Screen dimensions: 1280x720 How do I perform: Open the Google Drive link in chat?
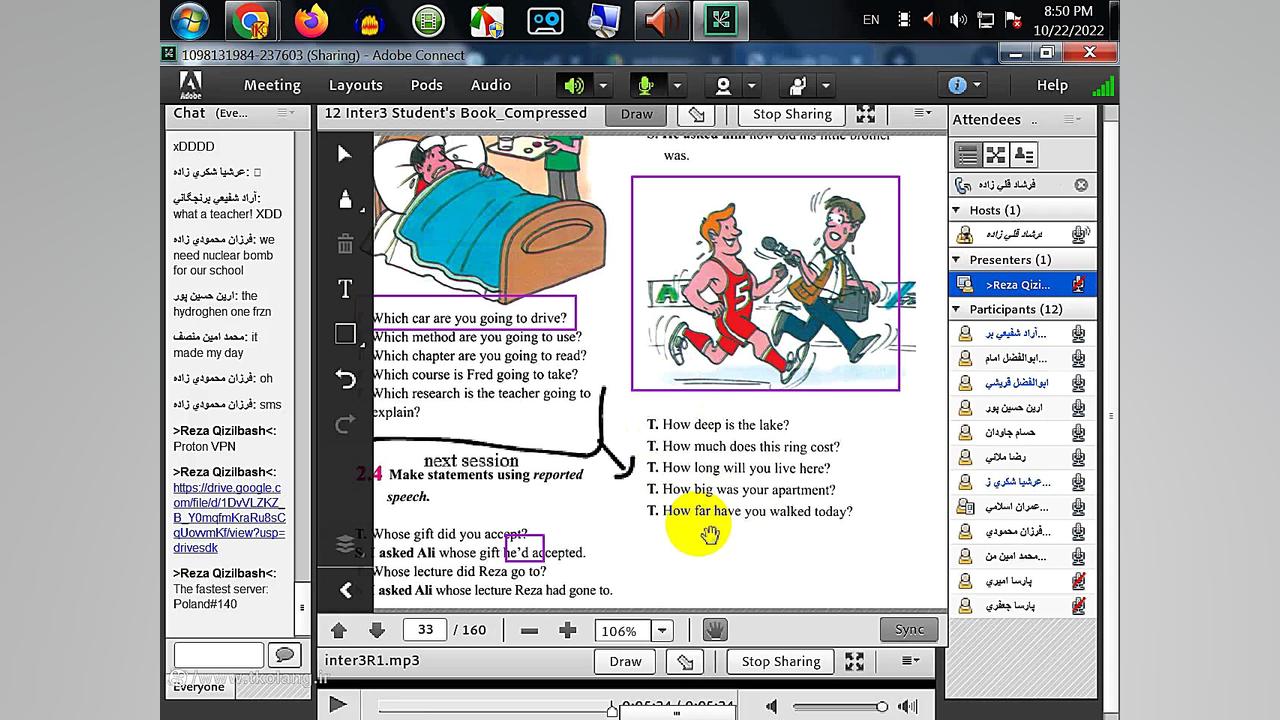coord(229,518)
